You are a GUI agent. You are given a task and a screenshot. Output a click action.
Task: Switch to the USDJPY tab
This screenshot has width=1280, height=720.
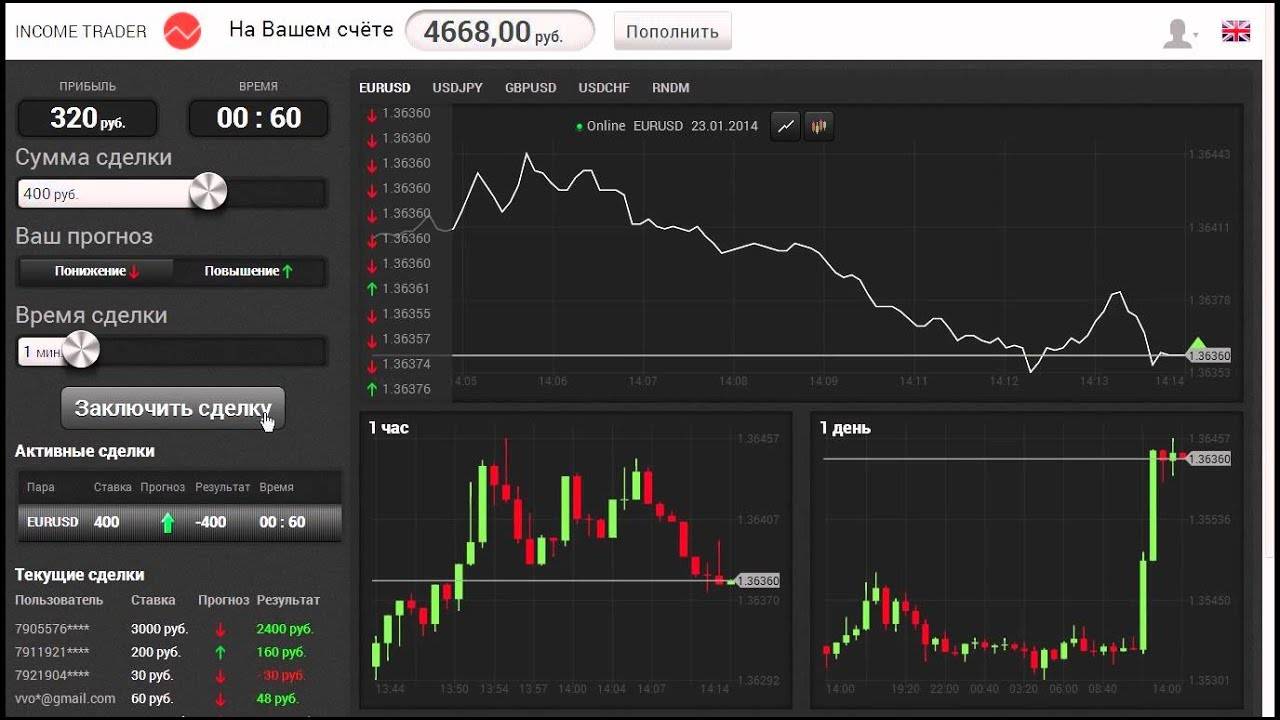coord(457,88)
